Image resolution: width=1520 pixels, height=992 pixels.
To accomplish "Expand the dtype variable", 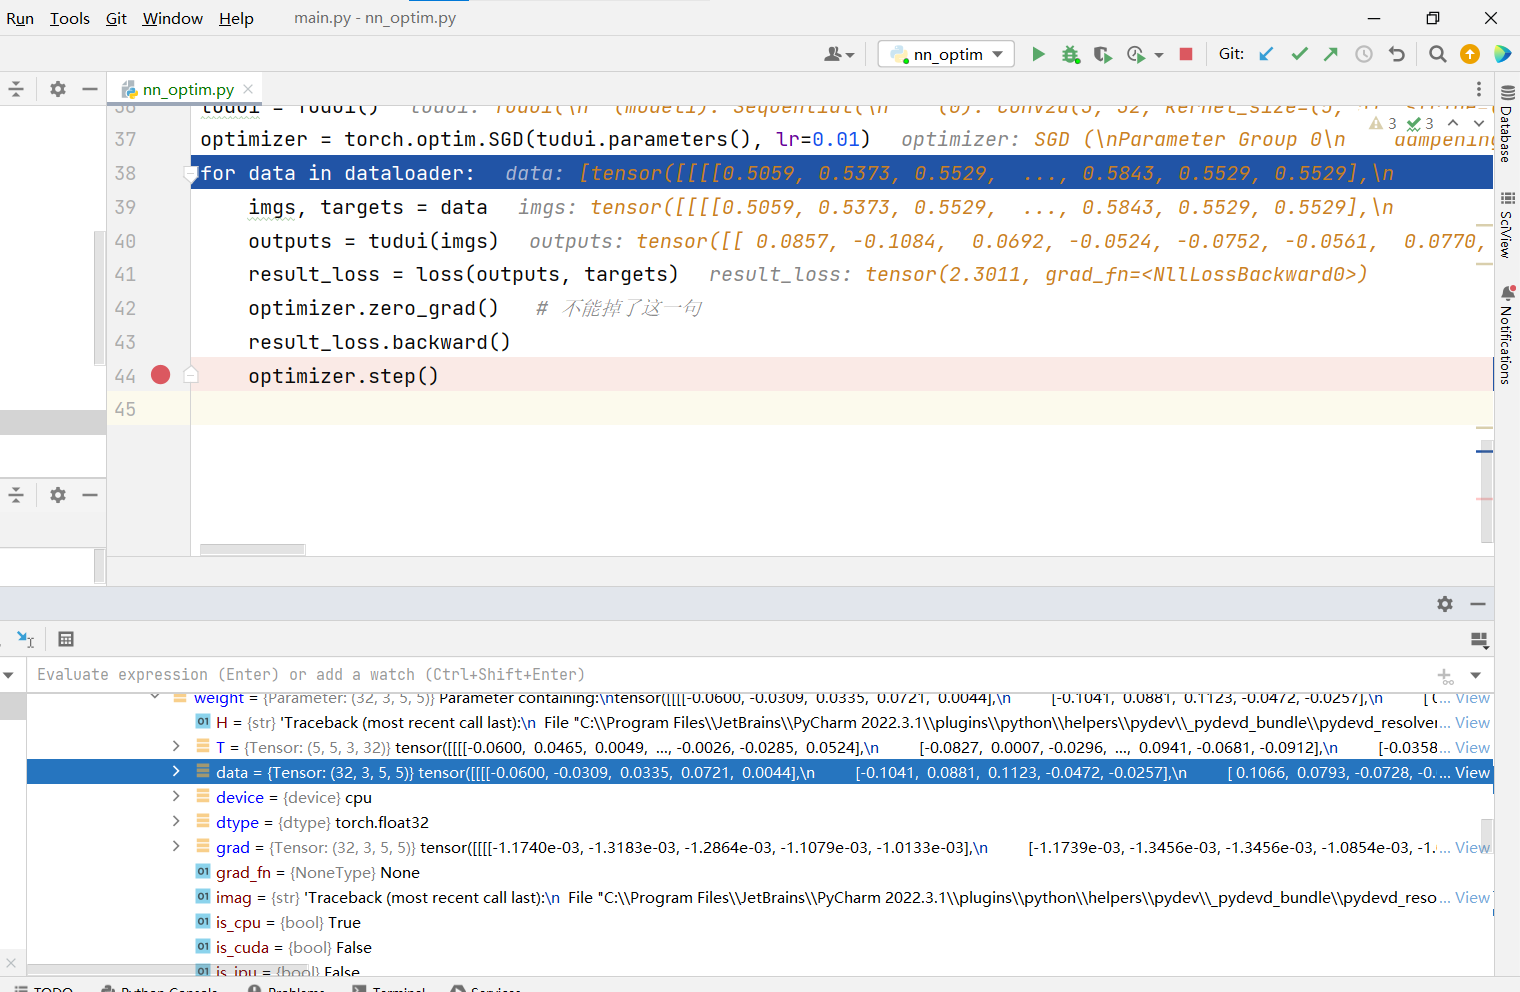I will pyautogui.click(x=176, y=821).
